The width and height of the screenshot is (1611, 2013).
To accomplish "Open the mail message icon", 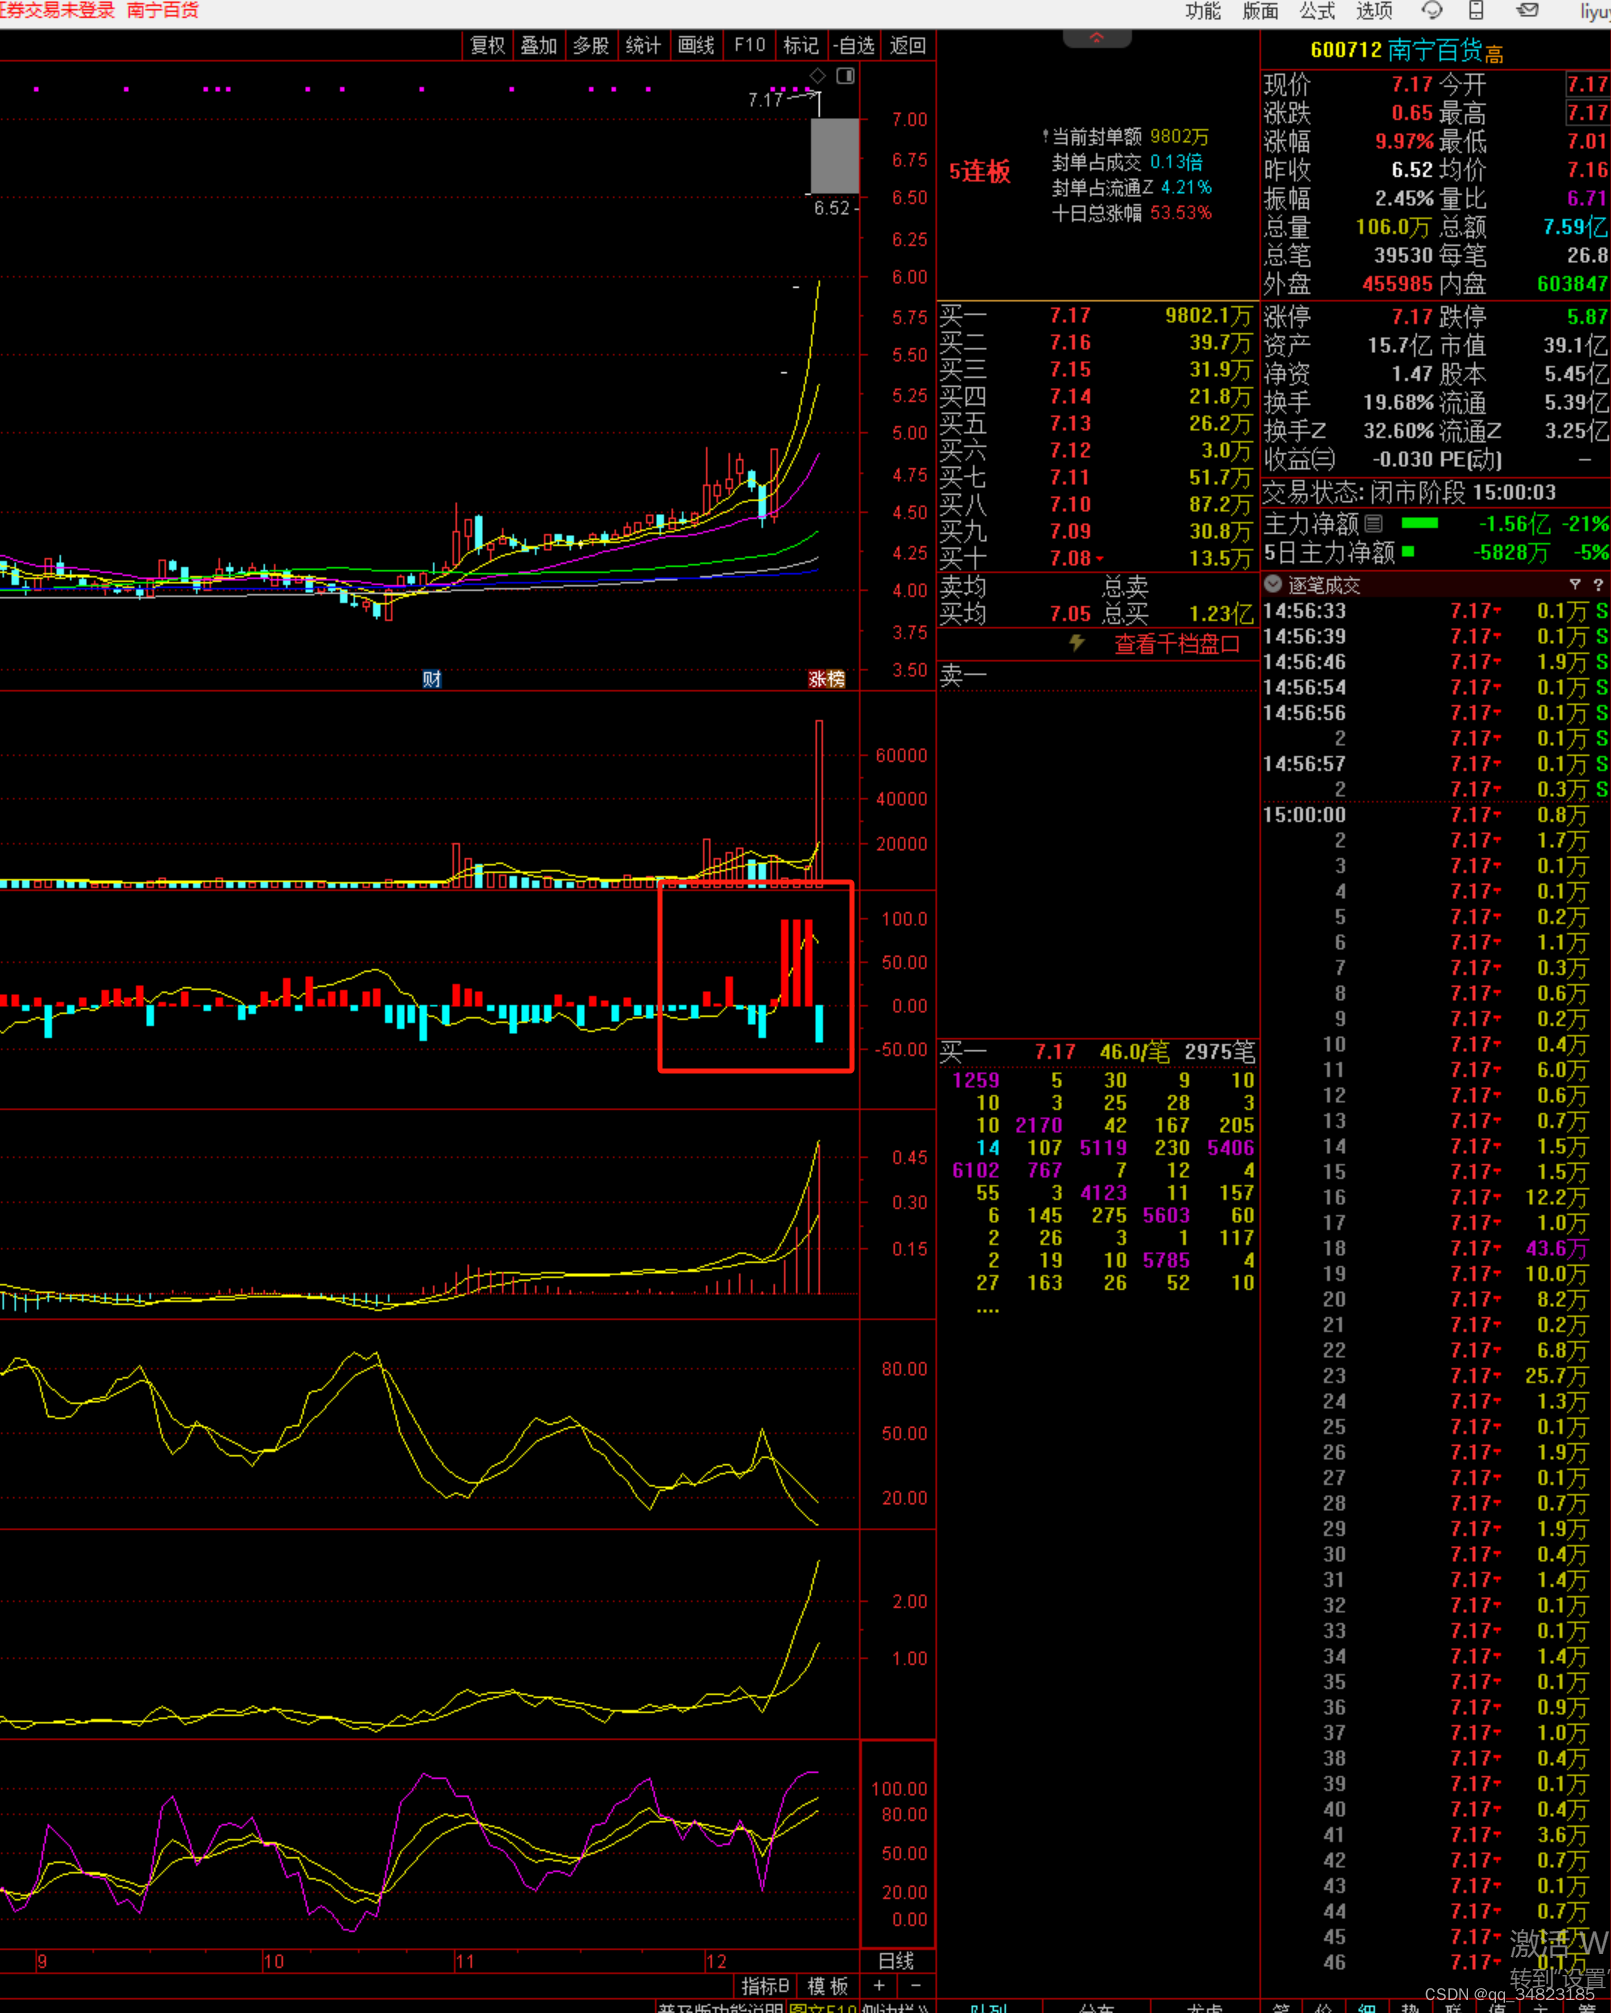I will (x=1527, y=11).
